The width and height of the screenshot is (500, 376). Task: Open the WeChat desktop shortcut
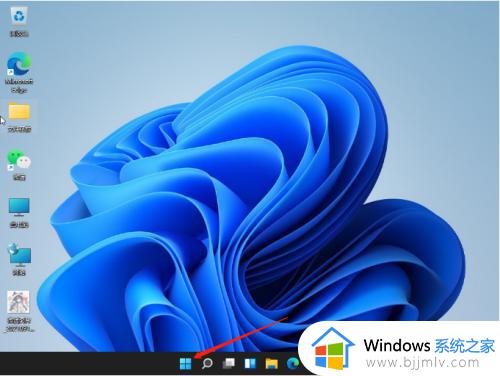19,160
